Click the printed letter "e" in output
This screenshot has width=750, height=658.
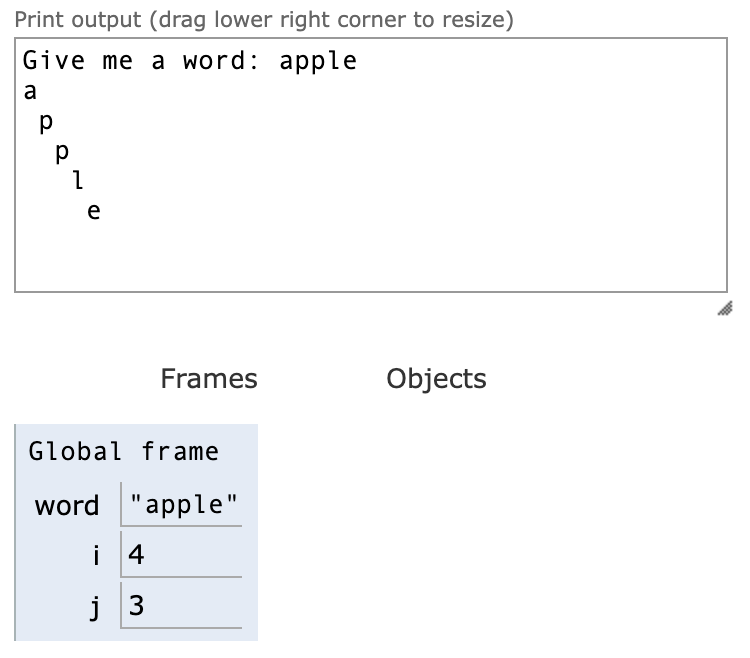(94, 211)
